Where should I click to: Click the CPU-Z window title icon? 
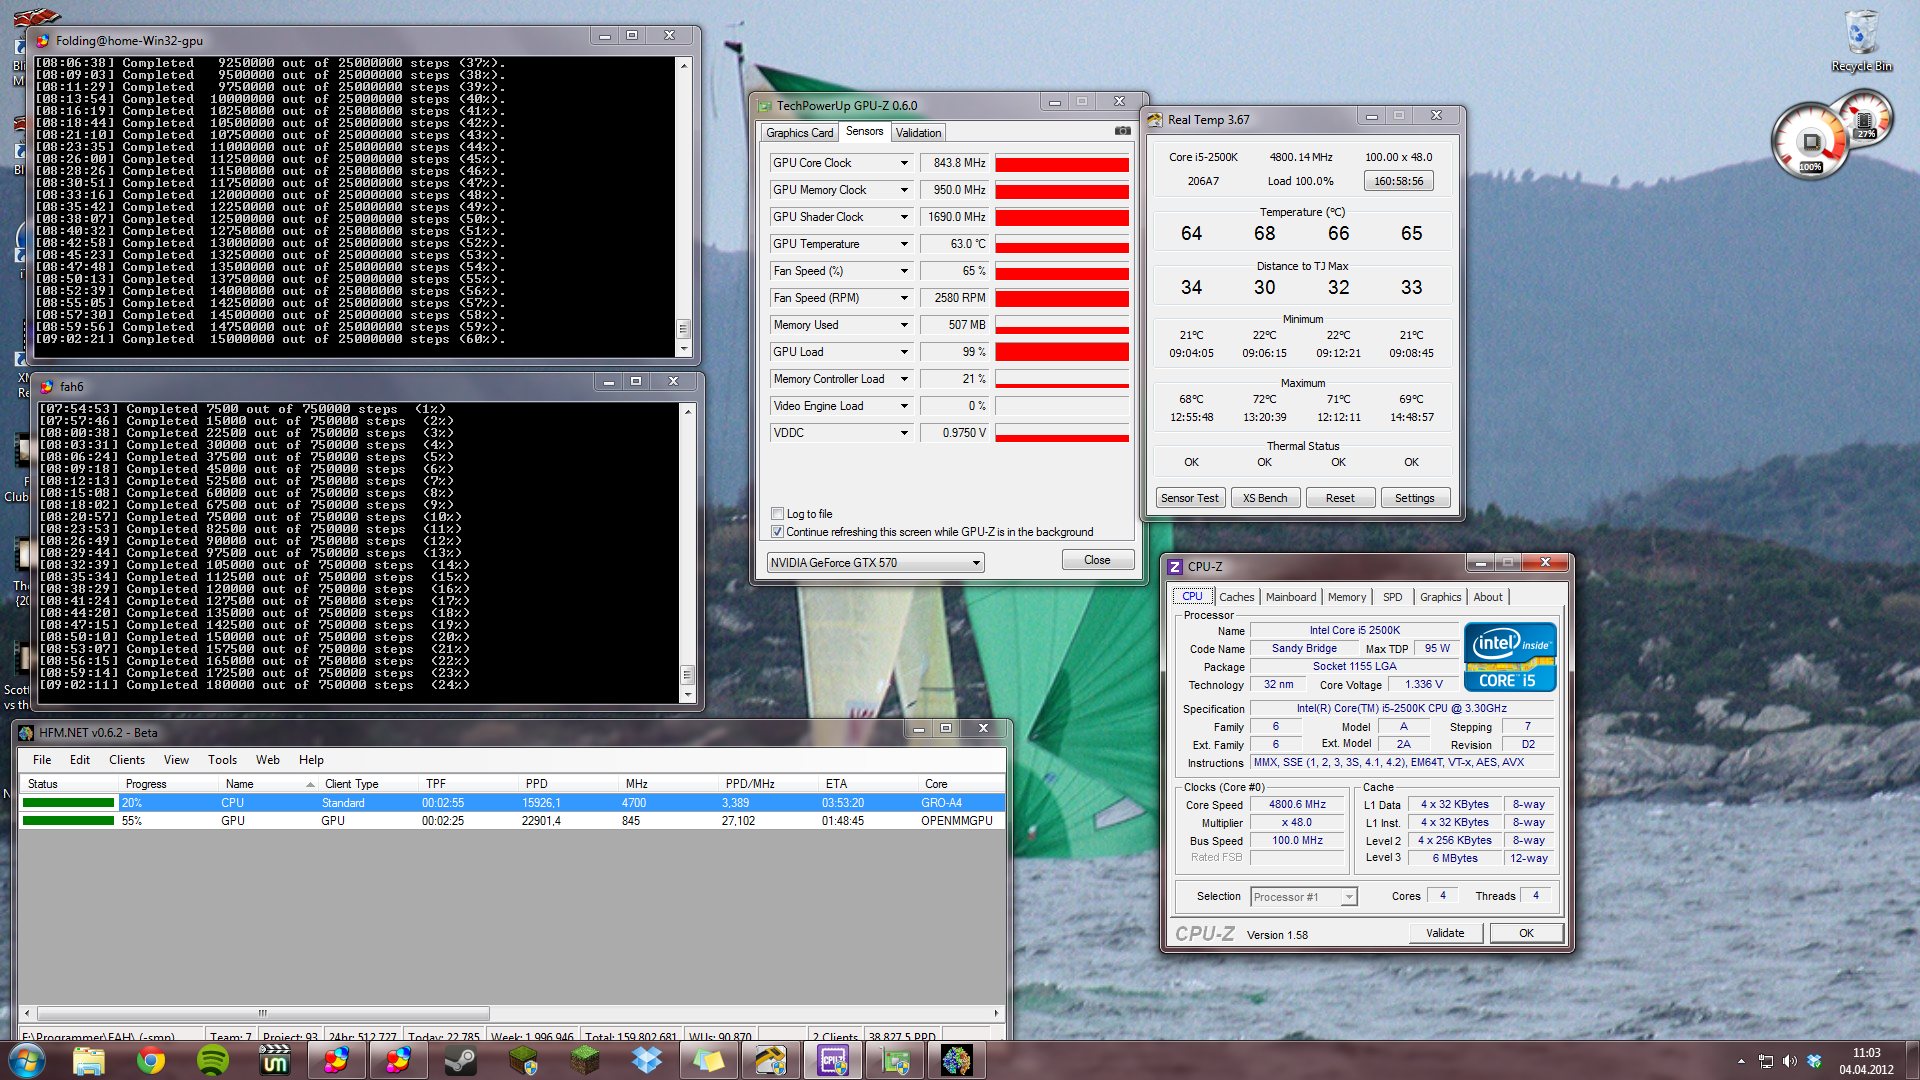(1175, 566)
